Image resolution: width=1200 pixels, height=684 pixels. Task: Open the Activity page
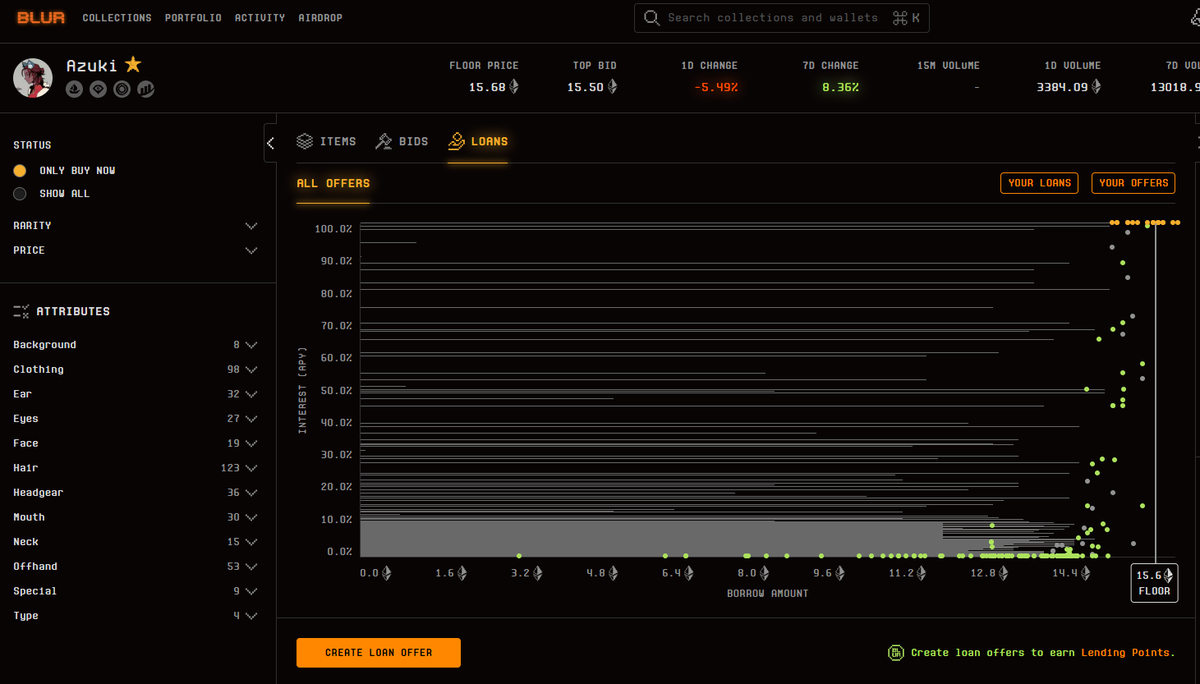tap(260, 18)
